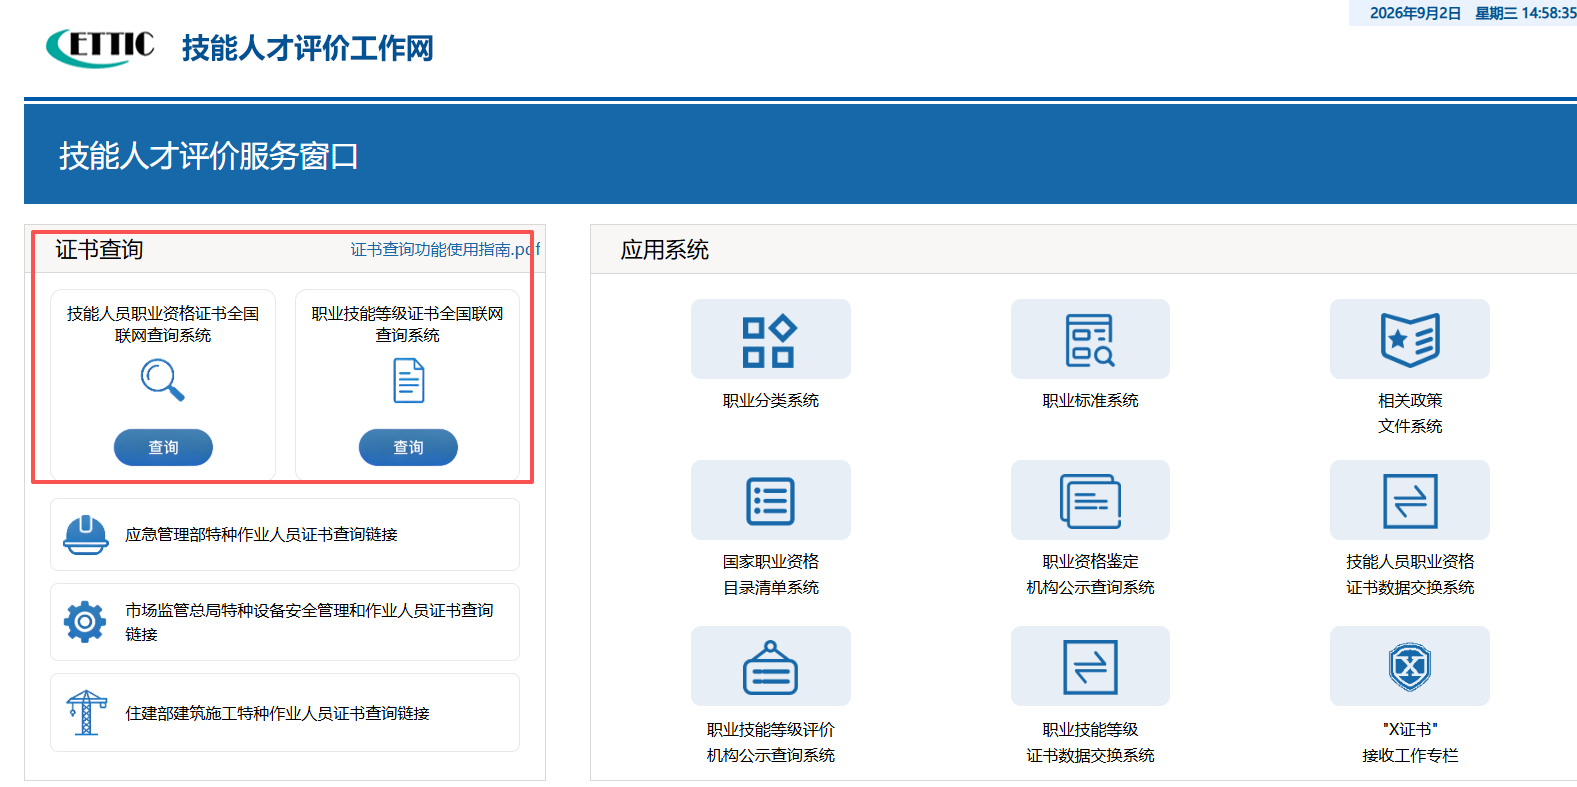Click the ETTIC logo
This screenshot has width=1577, height=787.
coord(100,47)
